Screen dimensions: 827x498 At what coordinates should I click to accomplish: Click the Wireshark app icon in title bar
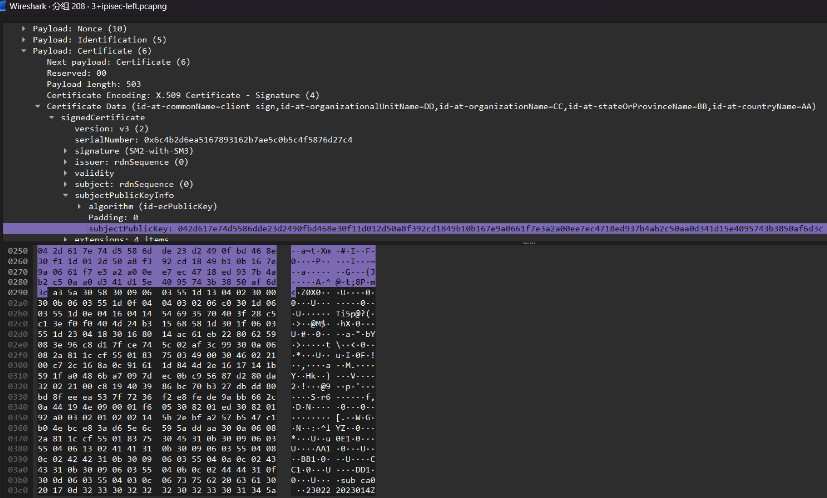coord(3,6)
